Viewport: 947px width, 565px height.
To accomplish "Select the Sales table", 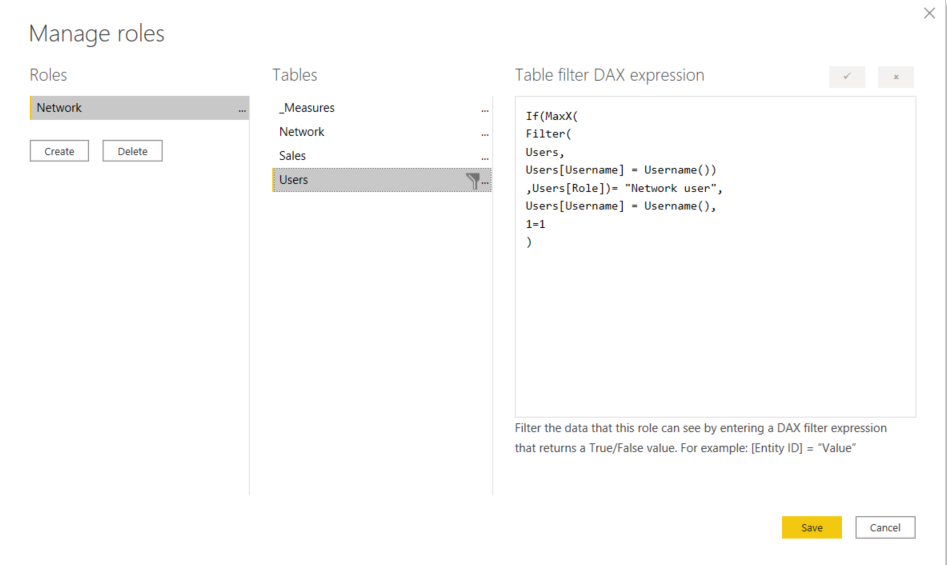I will (x=382, y=156).
